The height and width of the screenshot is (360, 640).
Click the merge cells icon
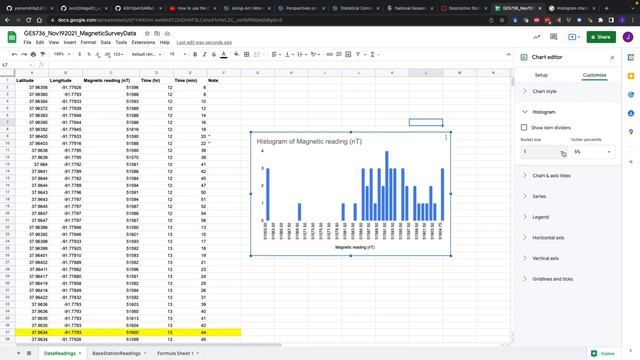tap(257, 54)
